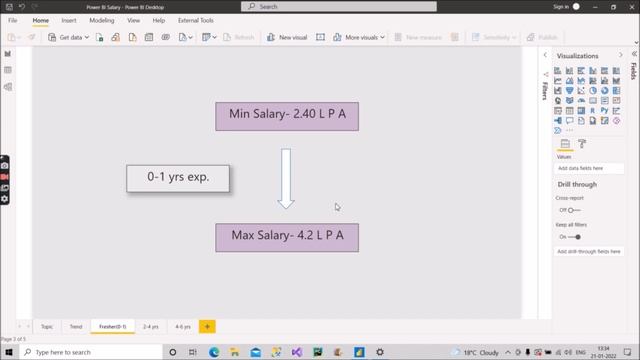Click the Refresh button
Image resolution: width=640 pixels, height=360 pixels.
(x=239, y=37)
